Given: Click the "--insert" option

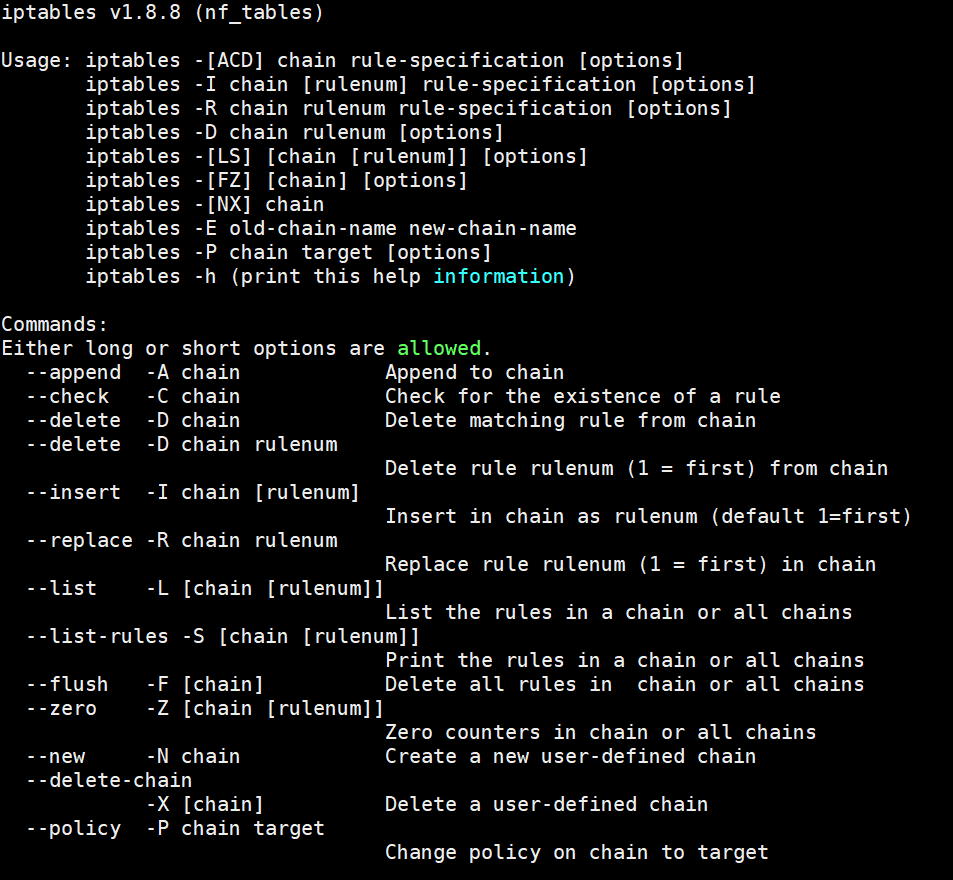Looking at the screenshot, I should [x=73, y=493].
